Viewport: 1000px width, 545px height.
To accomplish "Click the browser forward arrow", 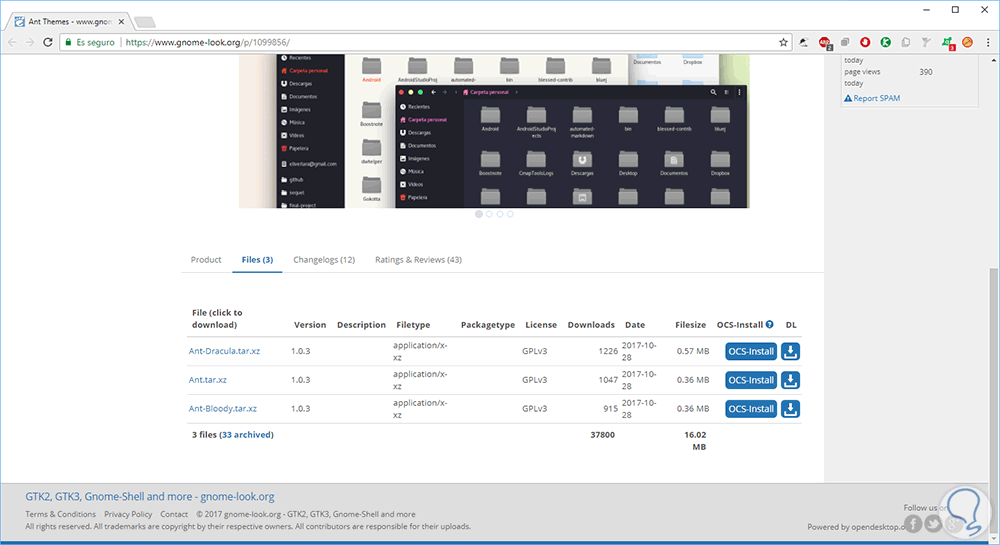I will [x=29, y=42].
